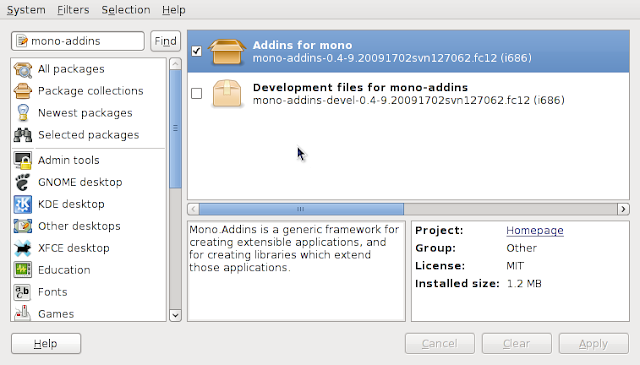Click the Help button at bottom
This screenshot has height=365, width=640.
(46, 343)
